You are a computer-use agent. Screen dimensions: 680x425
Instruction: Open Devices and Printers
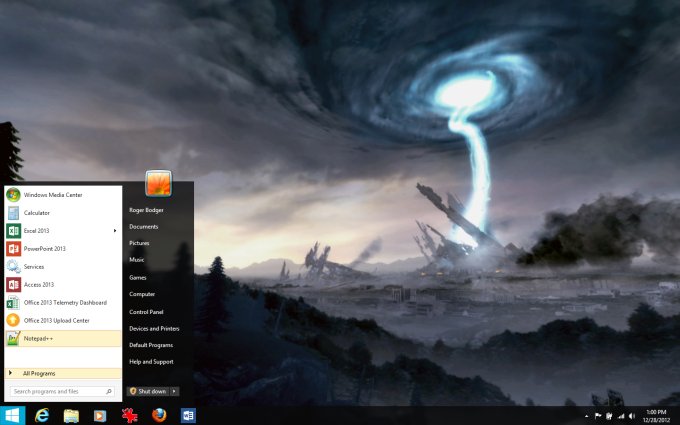[x=154, y=328]
